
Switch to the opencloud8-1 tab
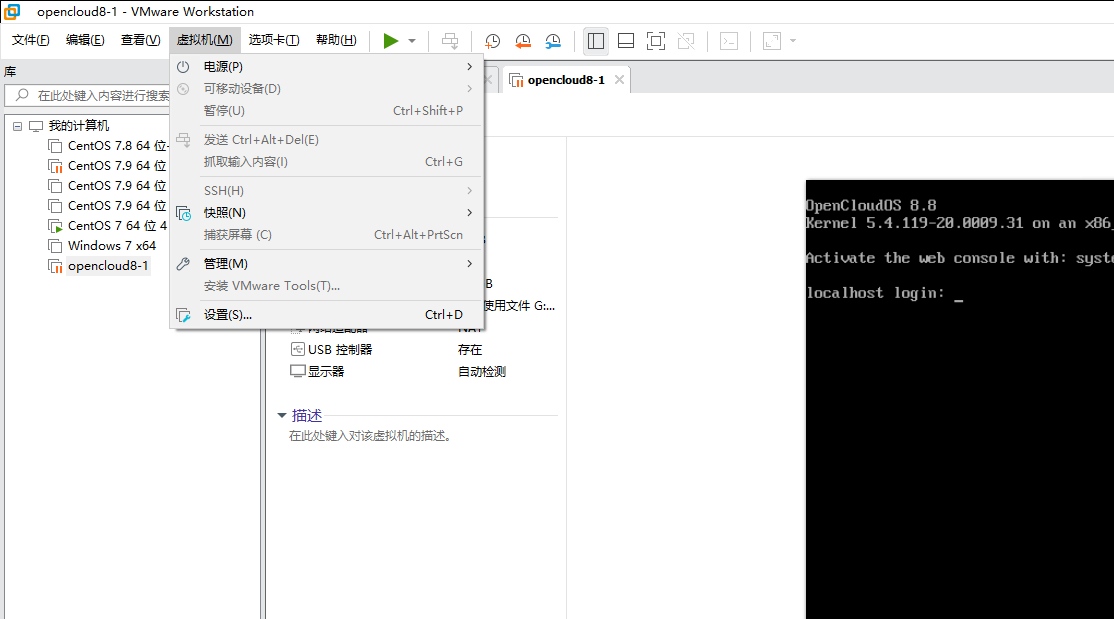click(566, 80)
